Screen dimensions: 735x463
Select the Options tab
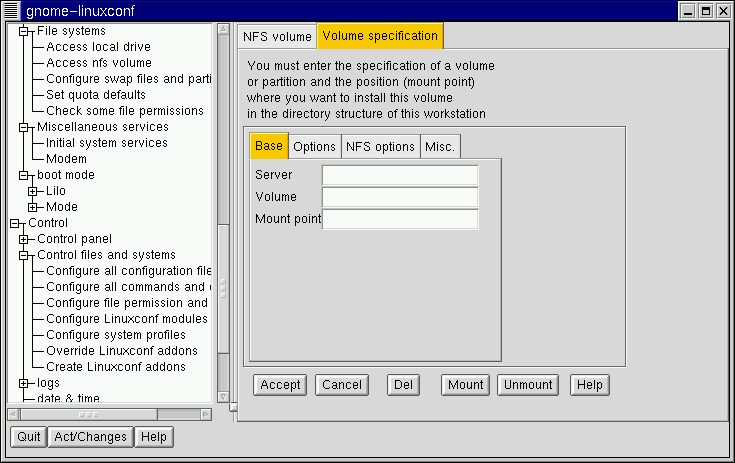[x=314, y=147]
